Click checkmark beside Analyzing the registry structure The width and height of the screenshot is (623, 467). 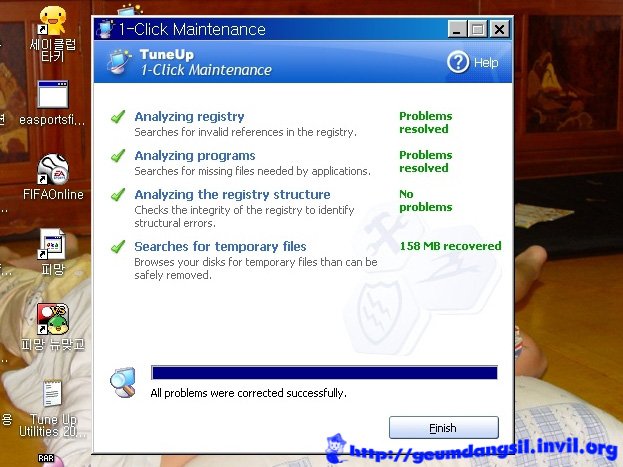(118, 194)
